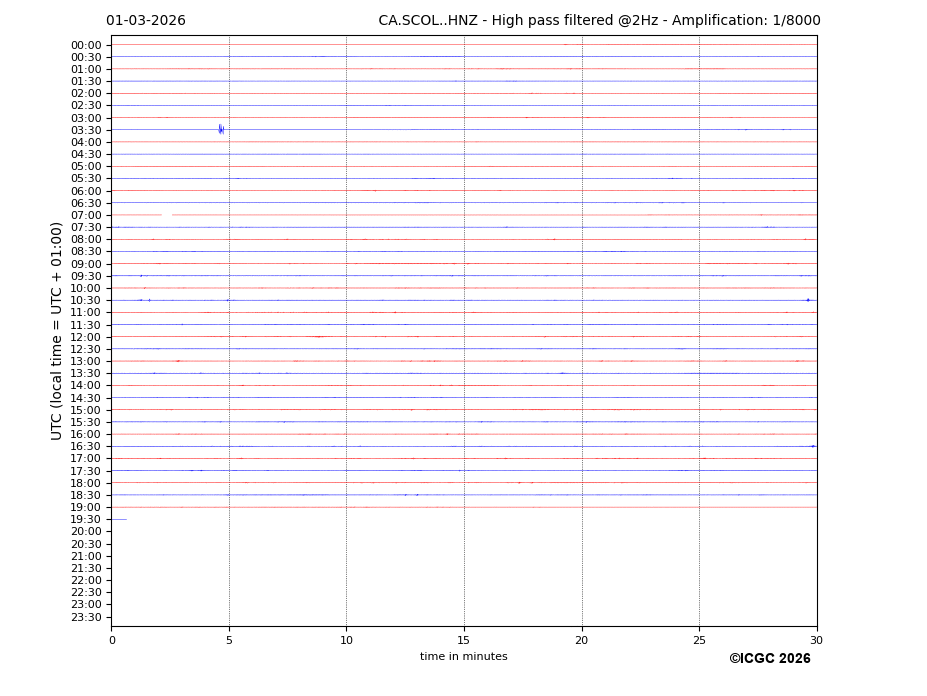927x696 pixels.
Task: Click the blue blip at end of 16:30 trace
Action: pos(813,446)
